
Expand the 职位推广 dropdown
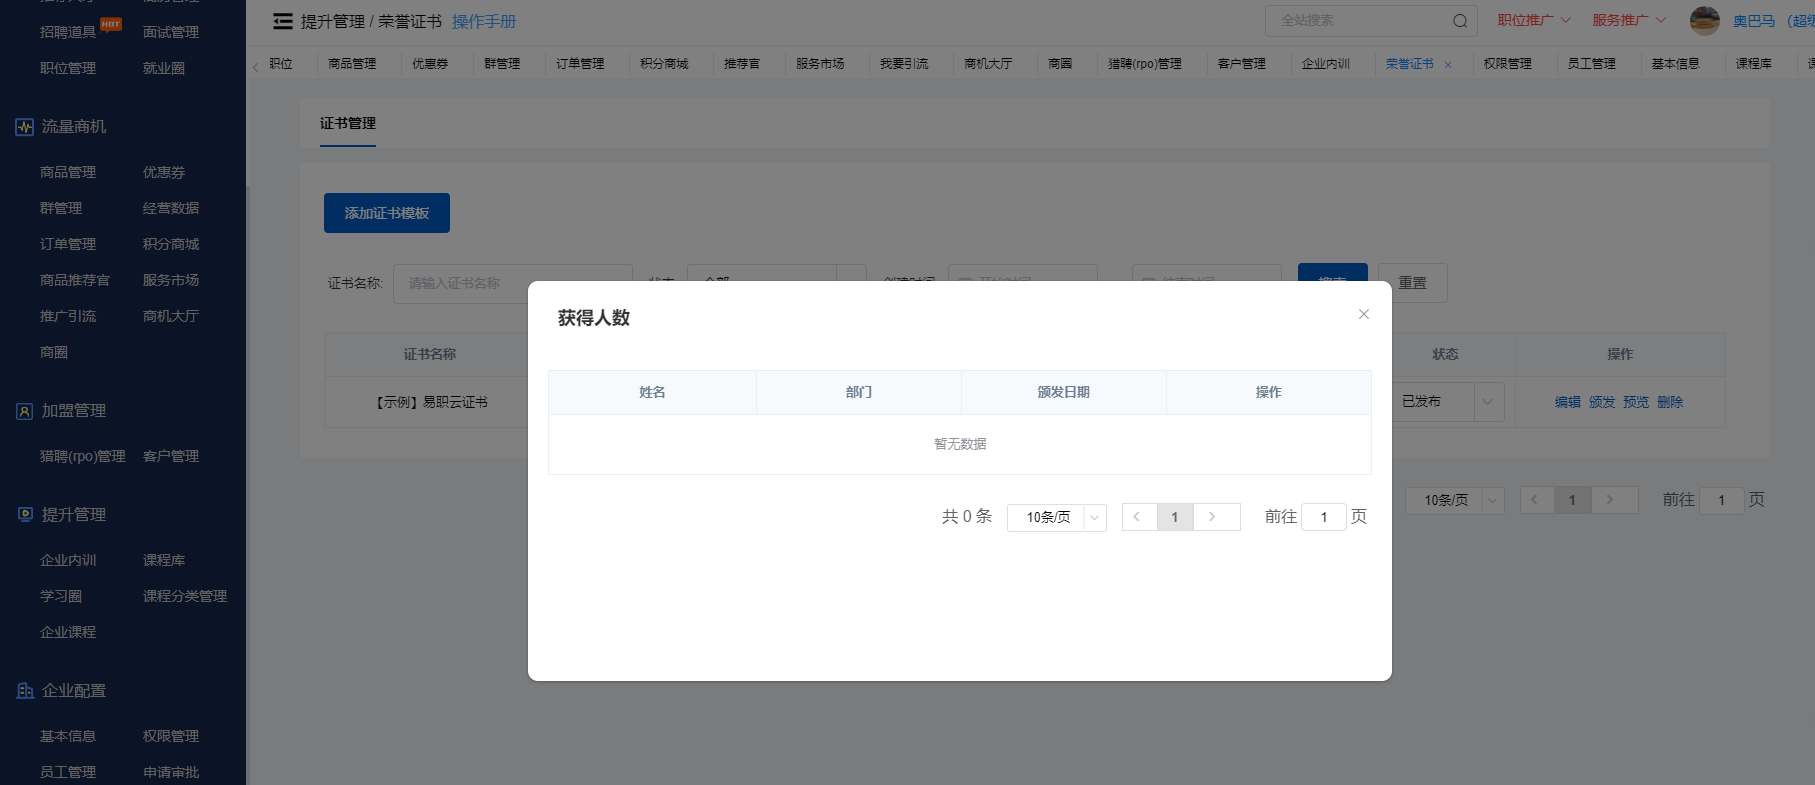tap(1533, 20)
